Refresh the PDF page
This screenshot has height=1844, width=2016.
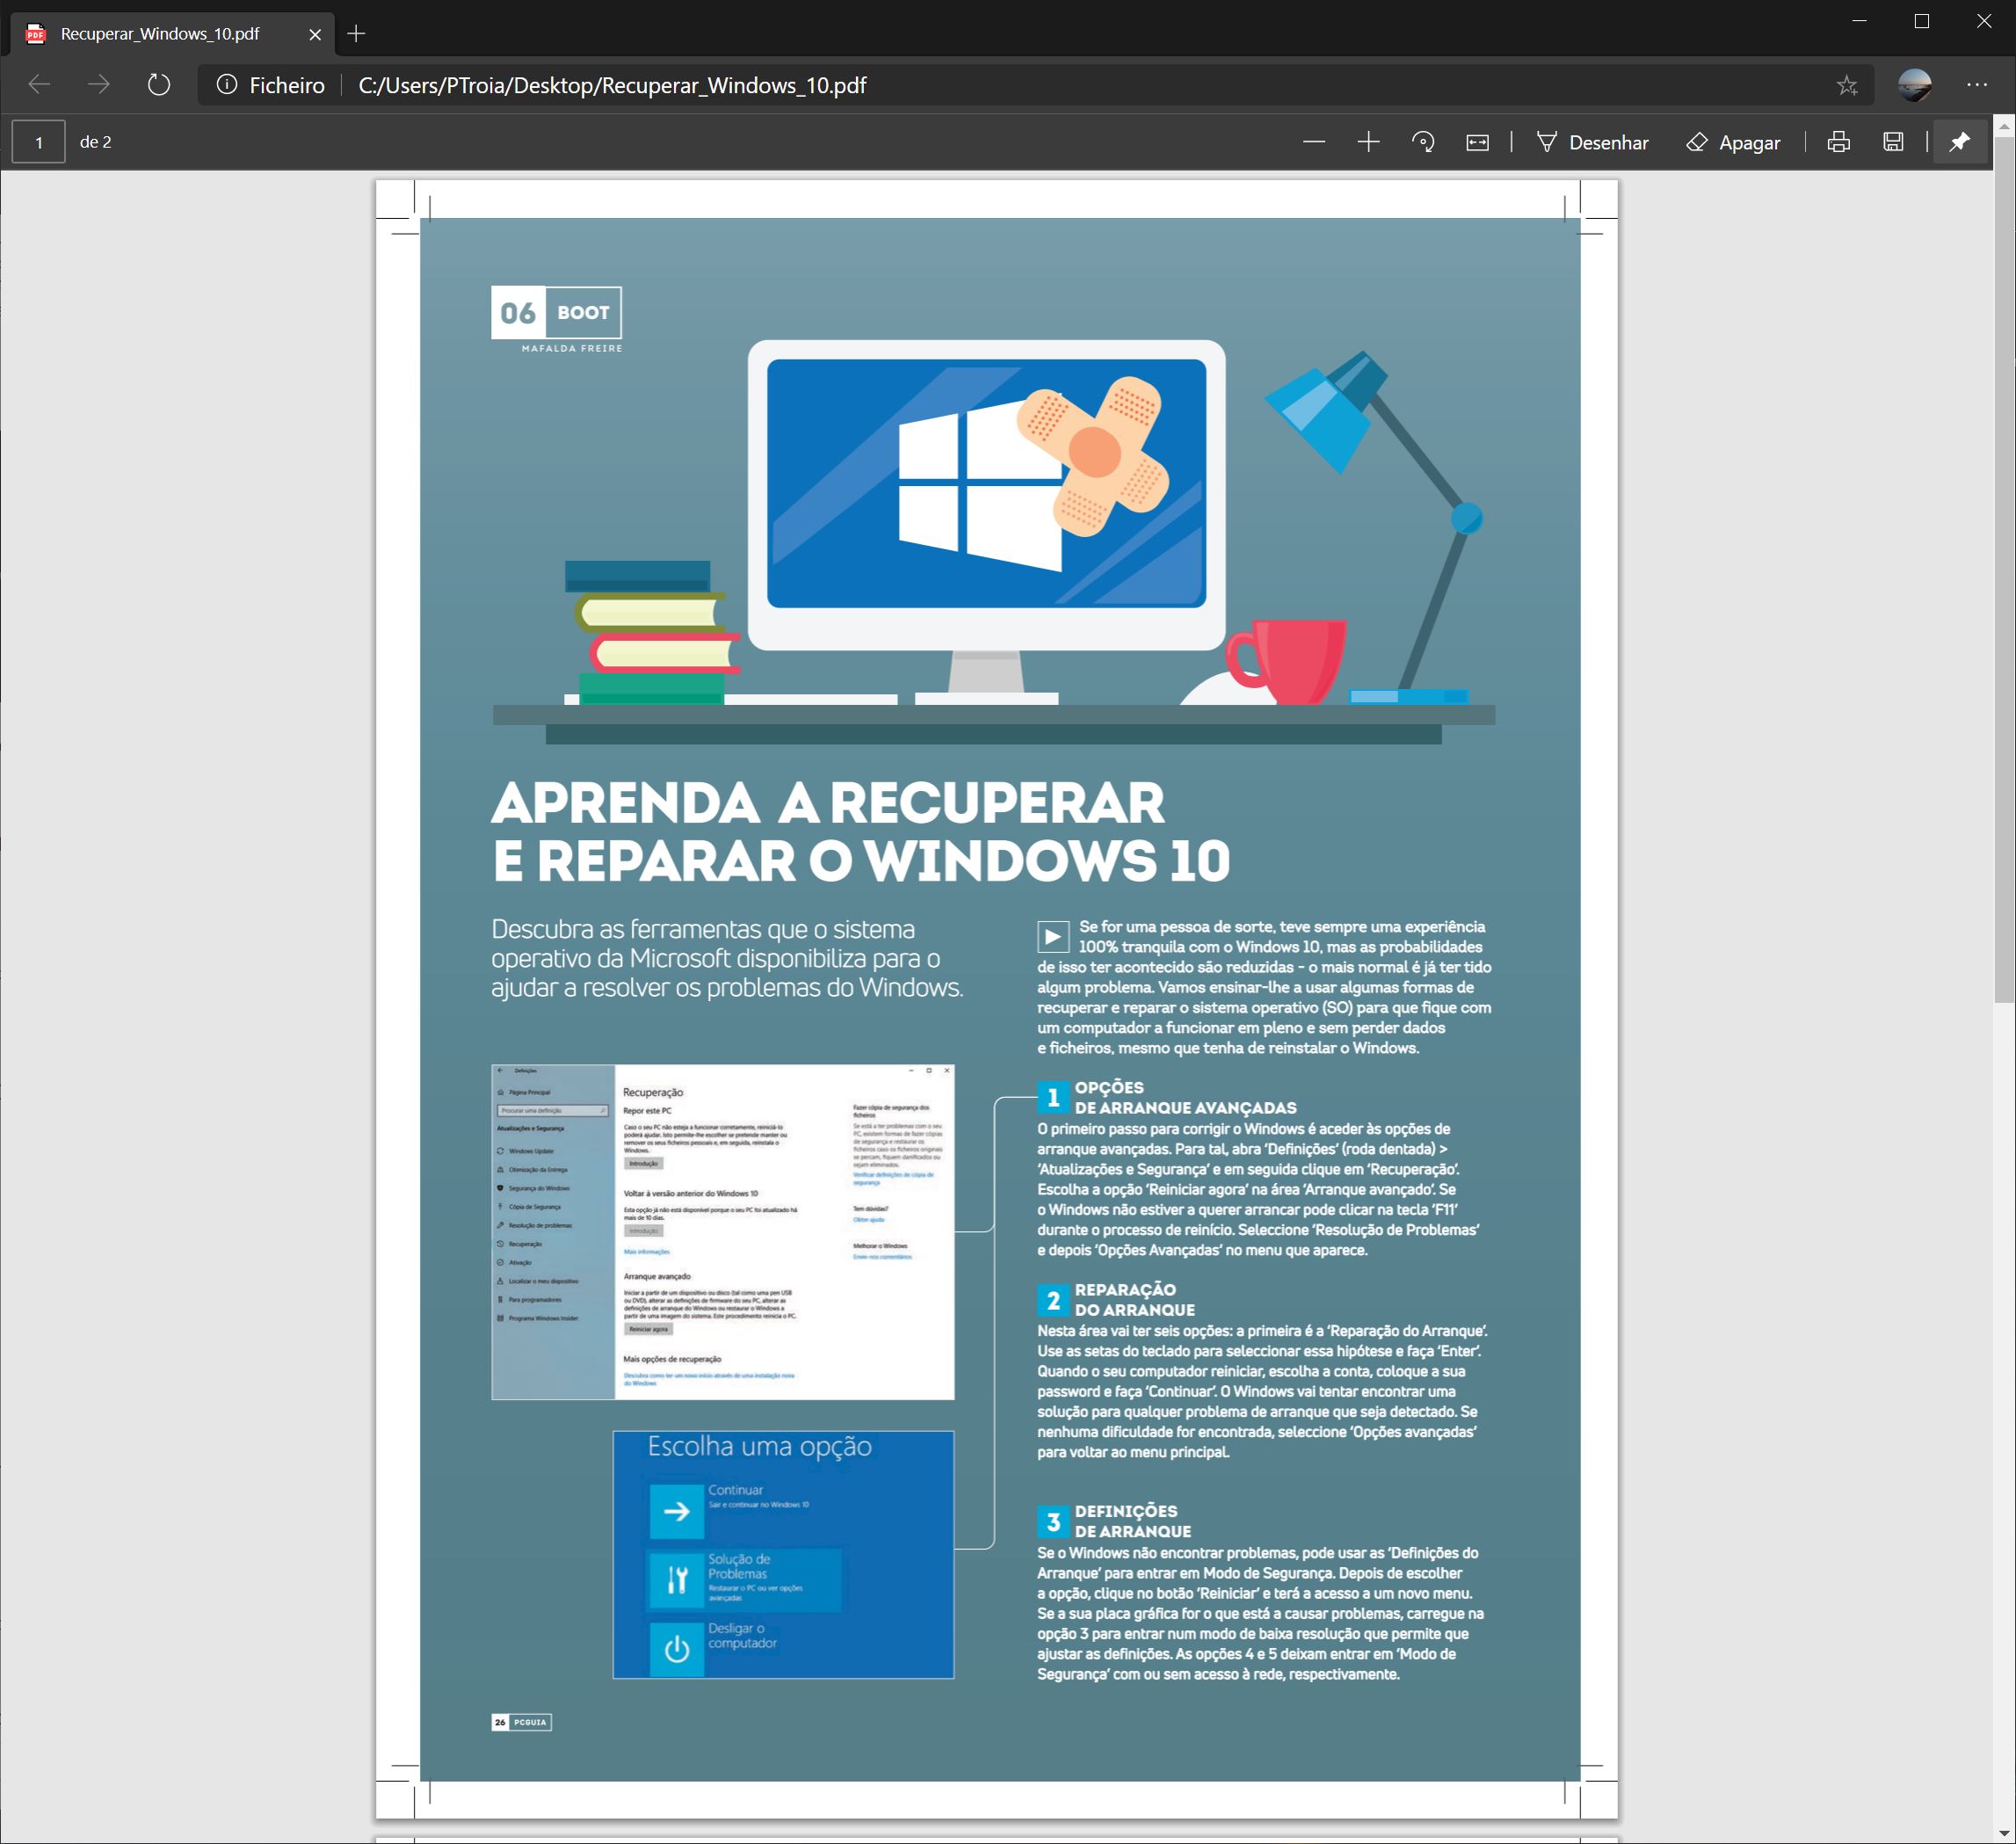[x=159, y=85]
